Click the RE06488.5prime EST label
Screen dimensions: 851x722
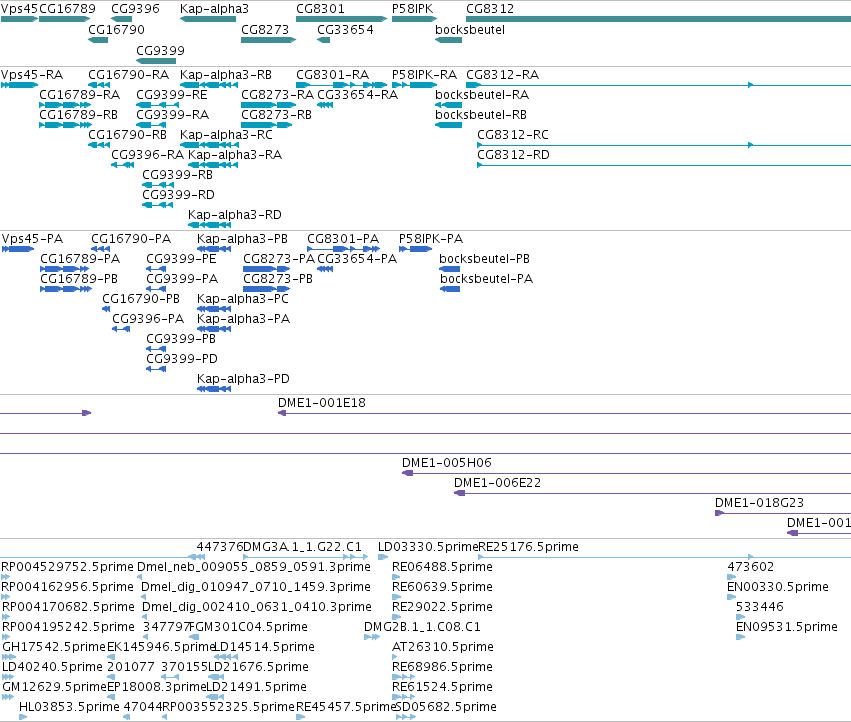click(x=442, y=567)
